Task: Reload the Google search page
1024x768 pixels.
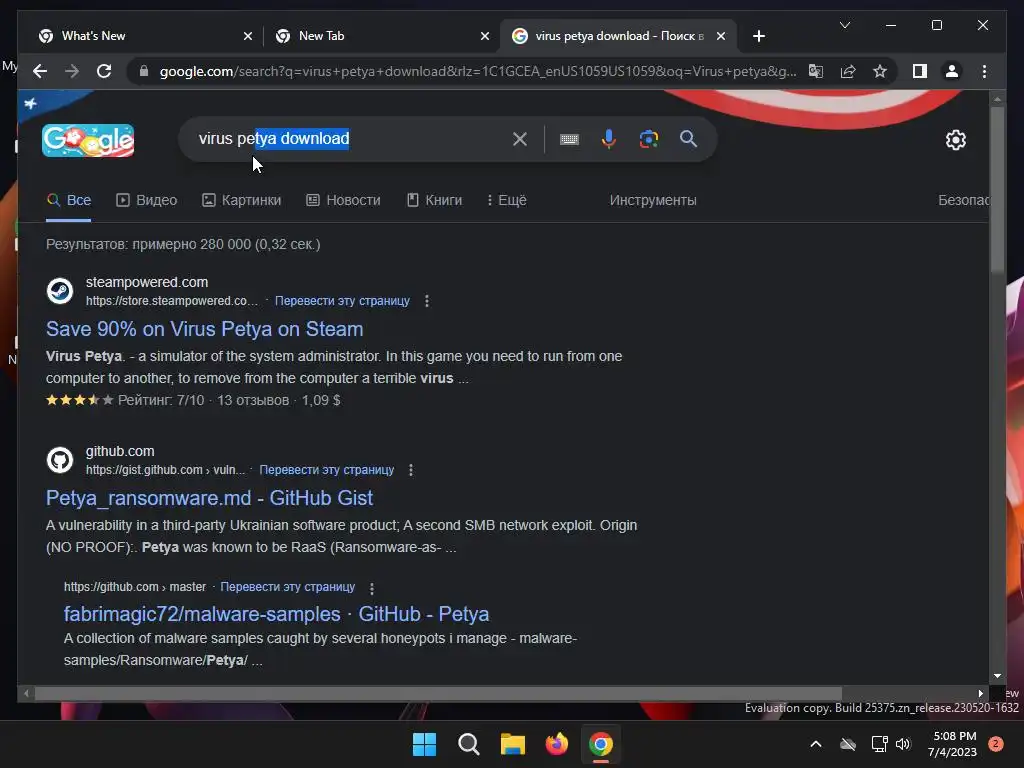Action: coord(104,71)
